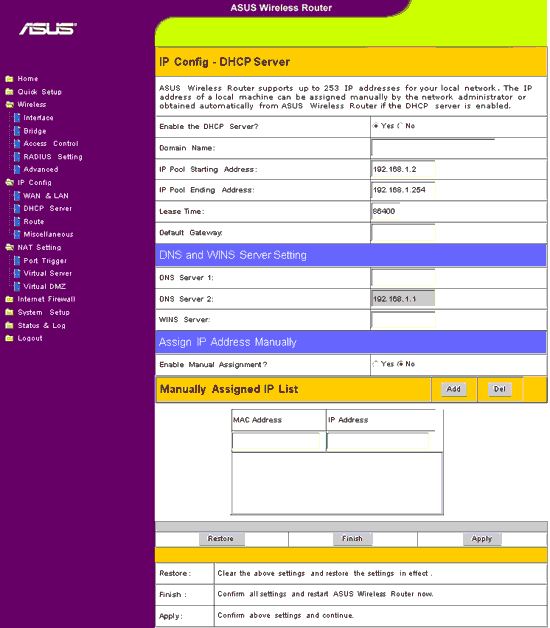Screen dimensions: 550x628
Task: Open the IP Config menu section
Action: (x=34, y=183)
